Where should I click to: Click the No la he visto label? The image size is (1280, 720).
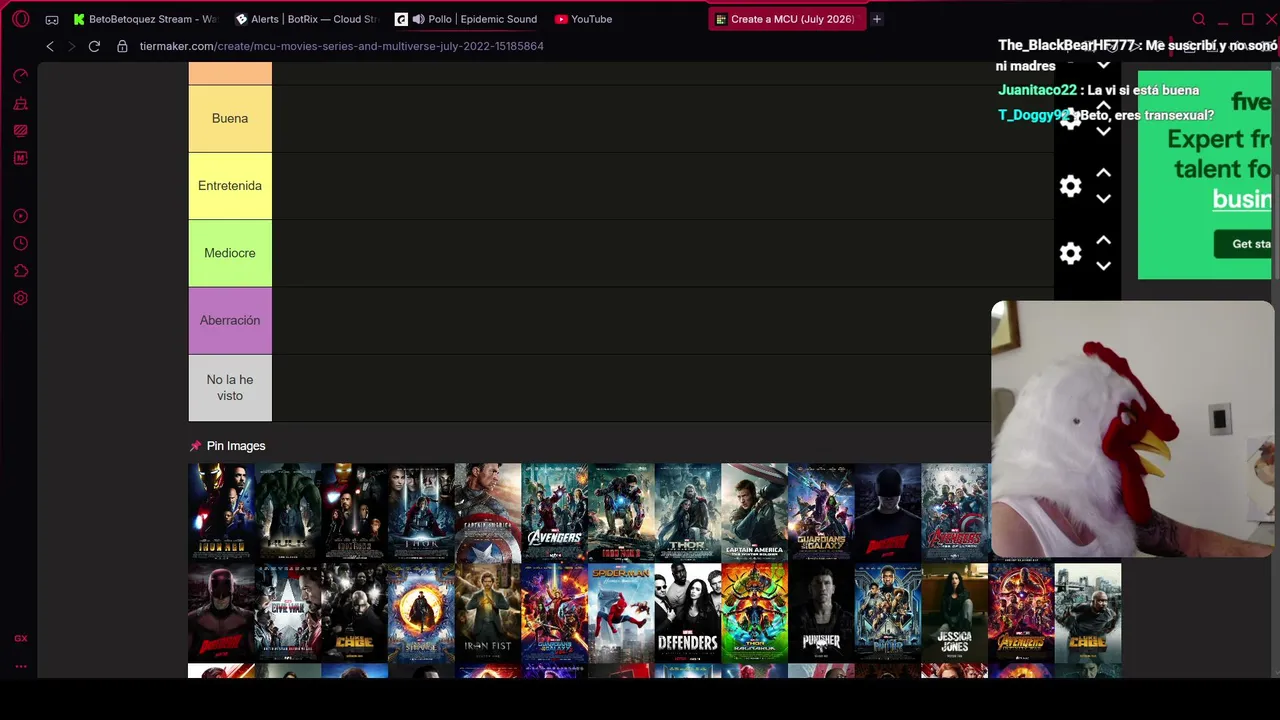(230, 388)
